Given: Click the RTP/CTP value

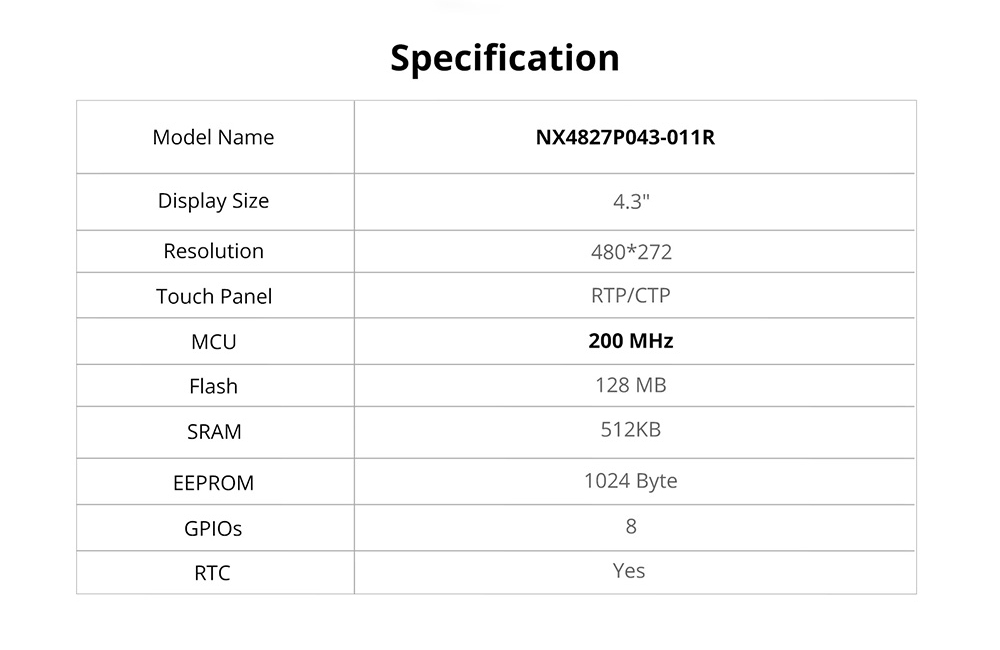Looking at the screenshot, I should pos(631,296).
